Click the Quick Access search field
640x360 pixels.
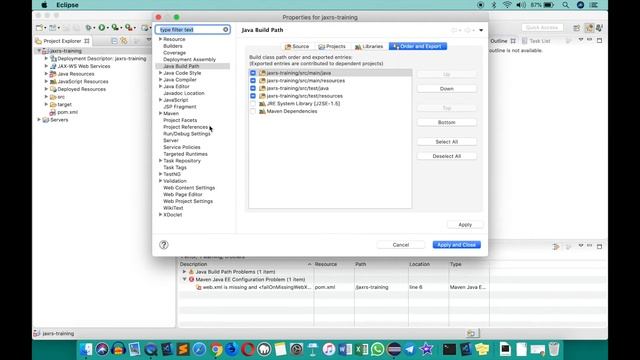click(542, 27)
